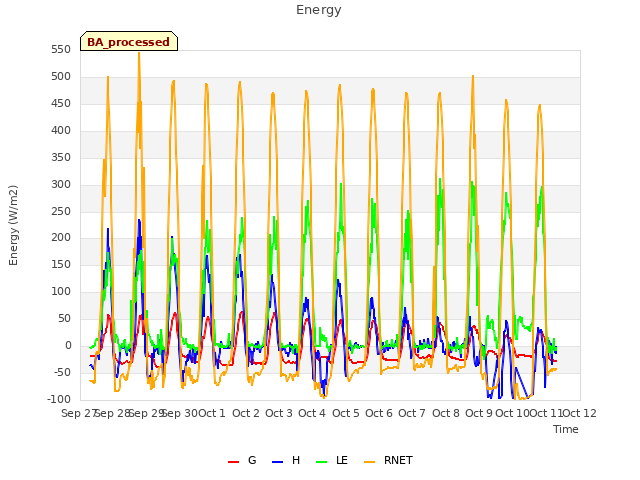This screenshot has height=480, width=640.
Task: Click the 350 y-axis tick label
Action: [x=61, y=157]
